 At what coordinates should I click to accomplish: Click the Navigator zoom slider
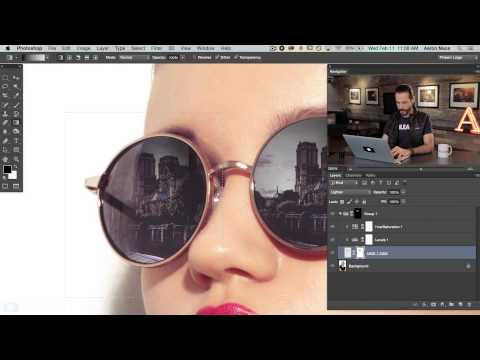click(421, 169)
